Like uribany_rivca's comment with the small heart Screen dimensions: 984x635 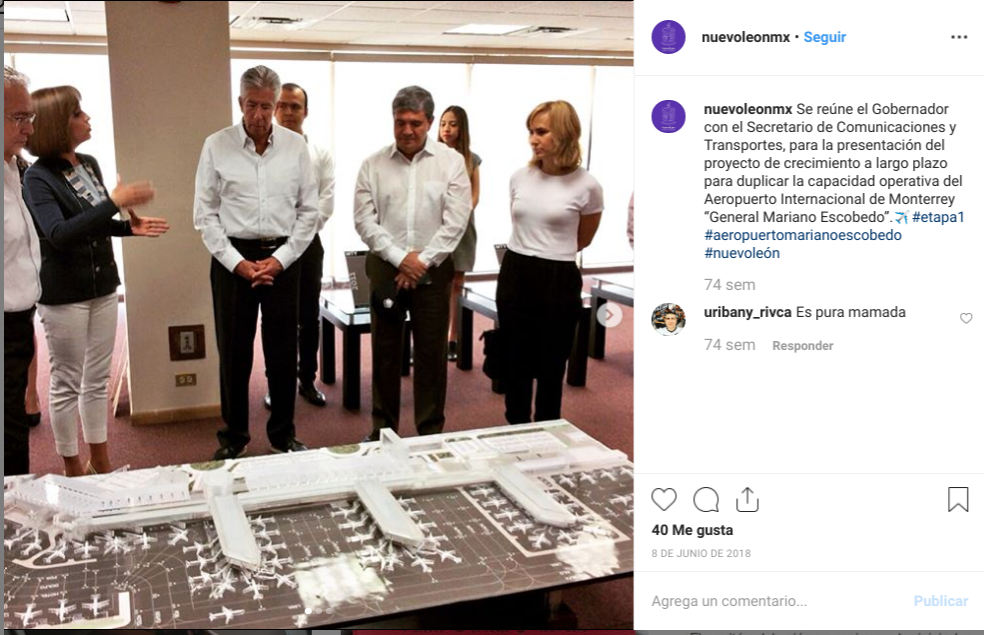pos(966,318)
